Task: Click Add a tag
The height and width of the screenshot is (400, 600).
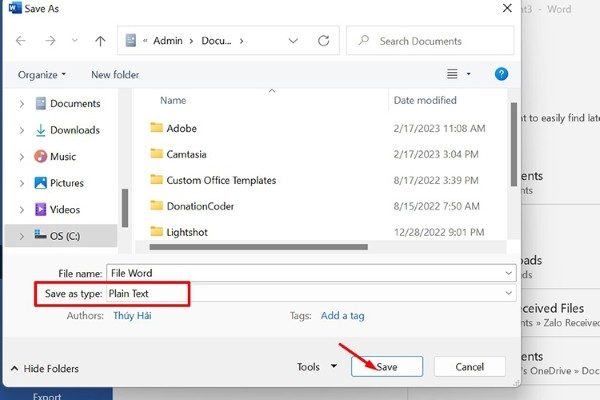Action: pyautogui.click(x=342, y=316)
